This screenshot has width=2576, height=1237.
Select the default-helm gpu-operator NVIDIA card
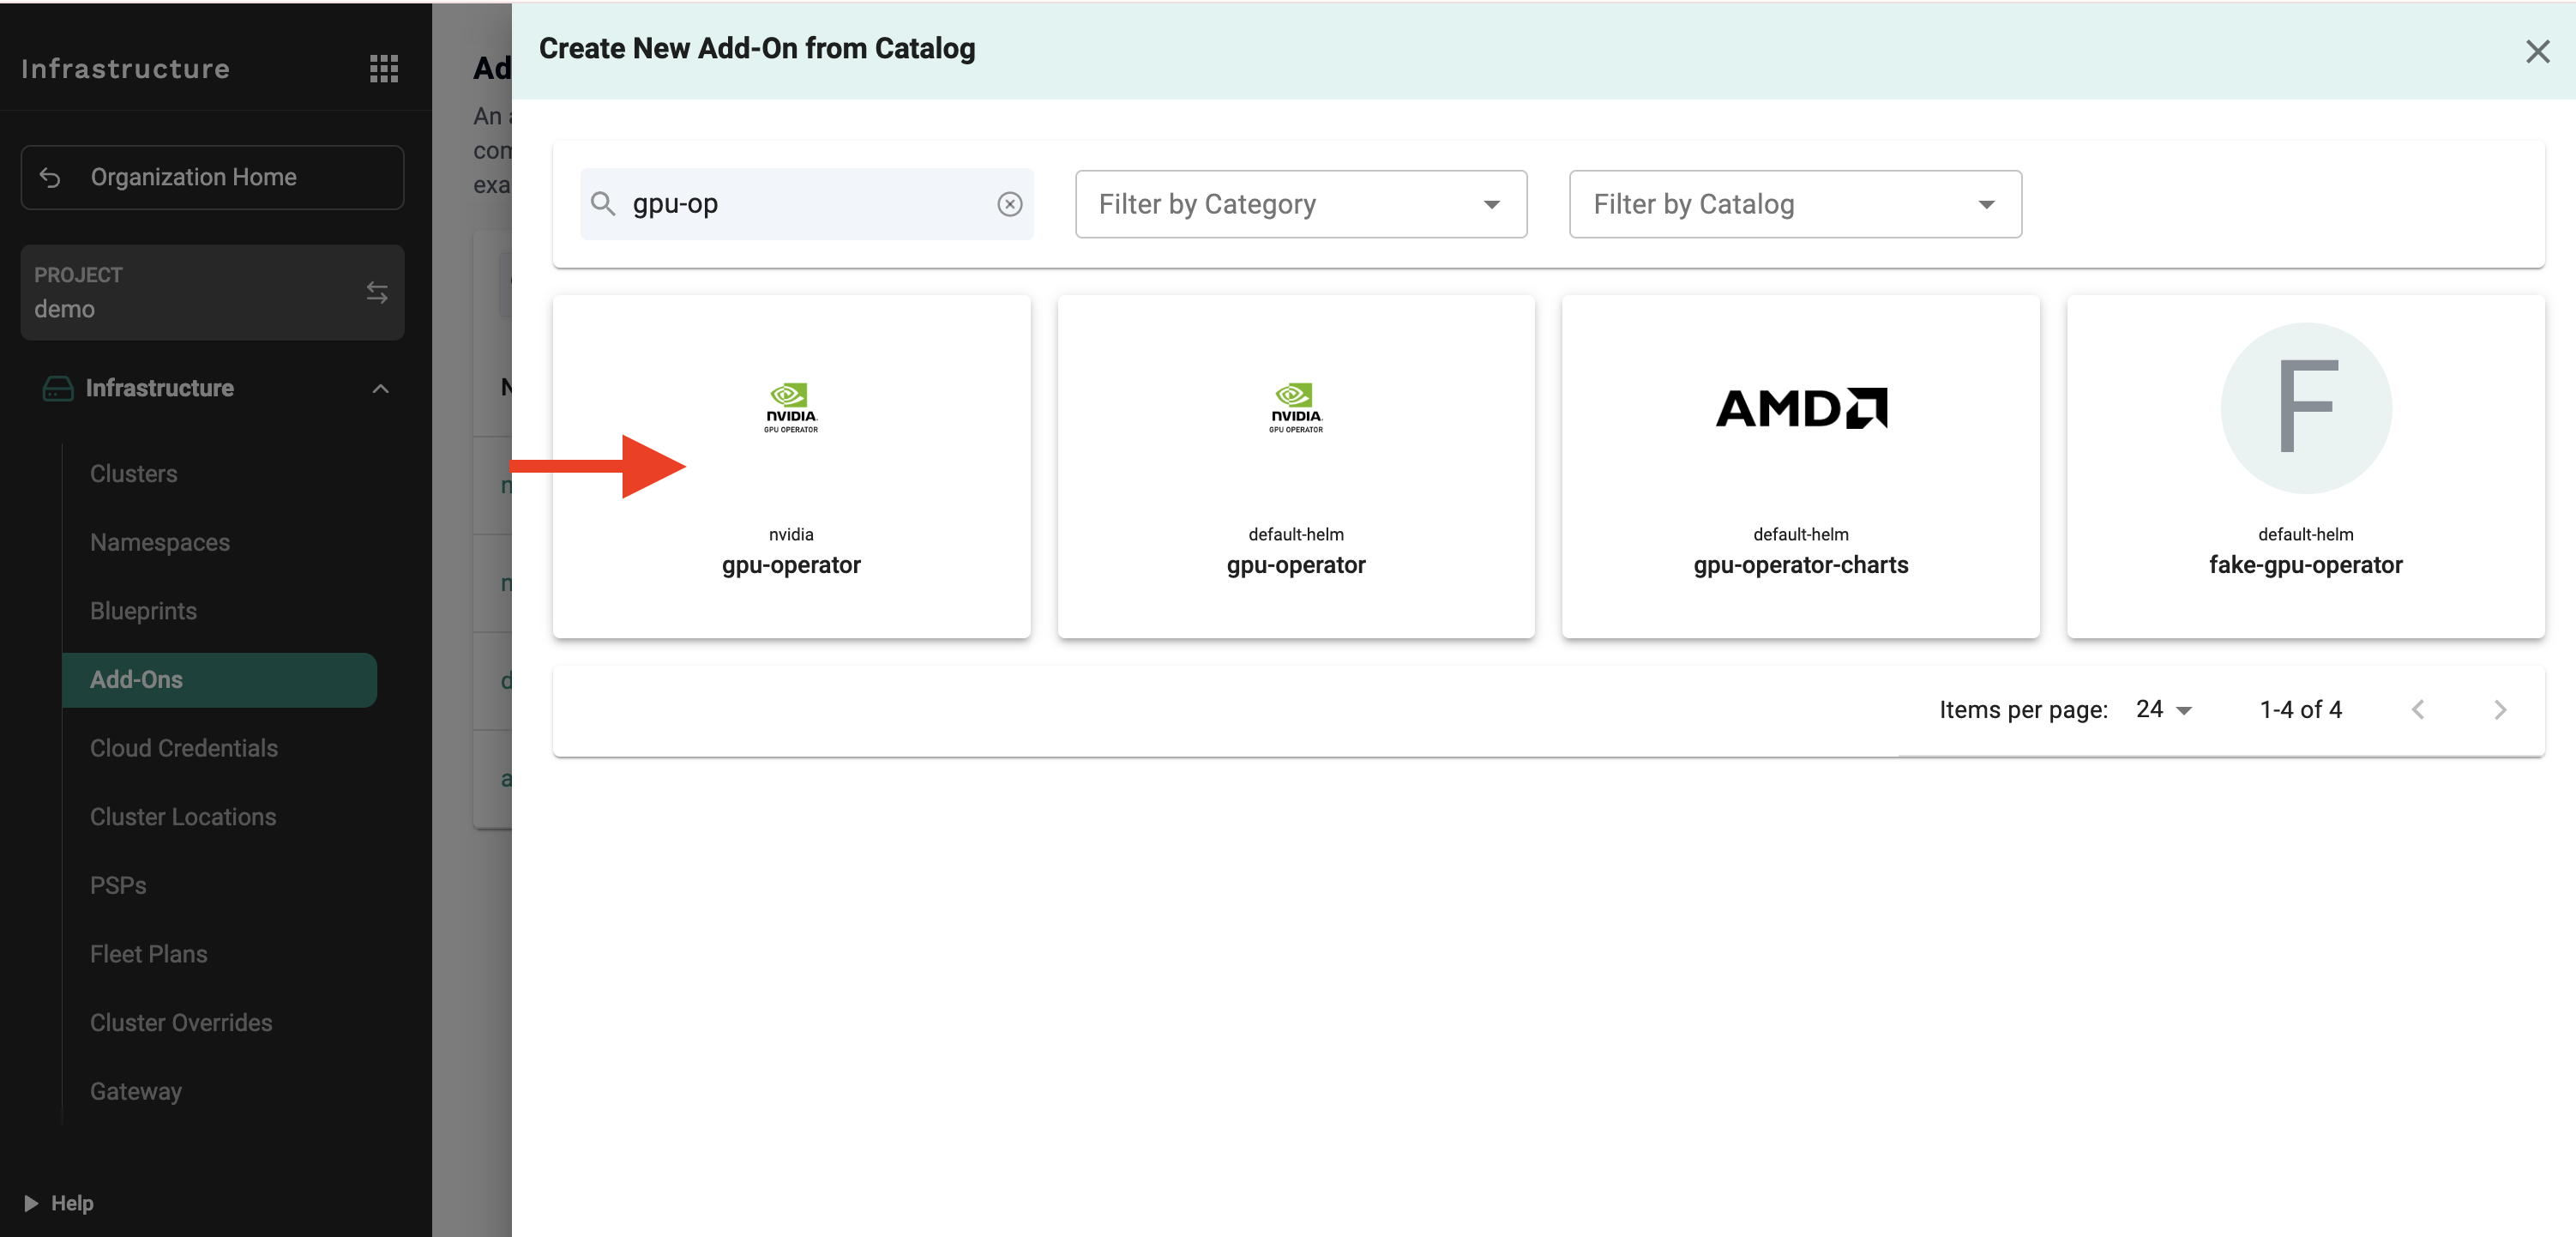pyautogui.click(x=1295, y=466)
